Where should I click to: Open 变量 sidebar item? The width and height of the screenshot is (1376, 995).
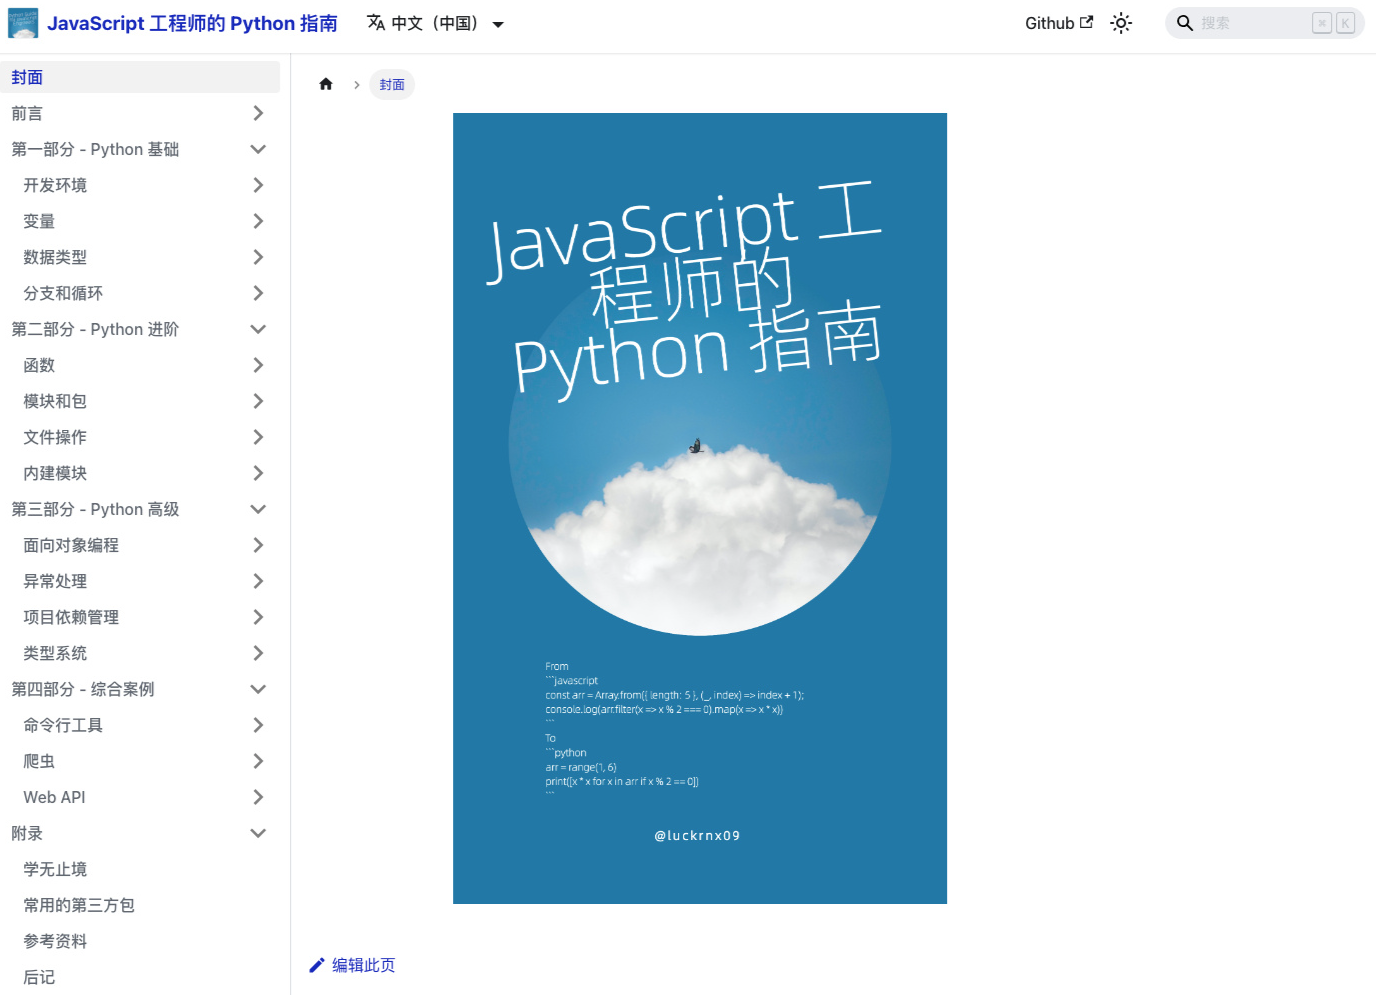(39, 221)
